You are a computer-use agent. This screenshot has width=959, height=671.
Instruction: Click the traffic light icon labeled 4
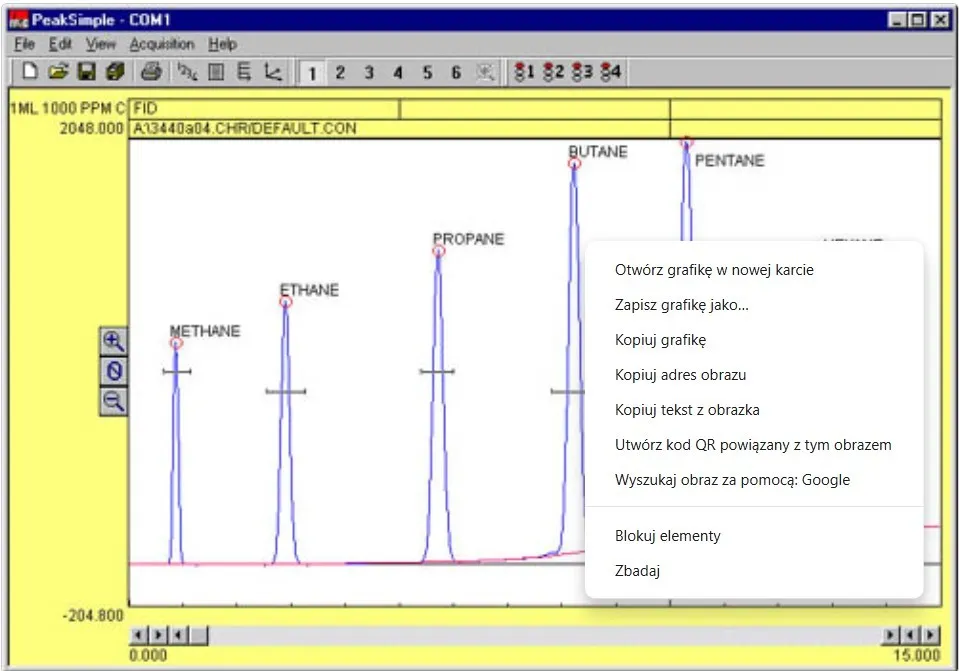[610, 72]
